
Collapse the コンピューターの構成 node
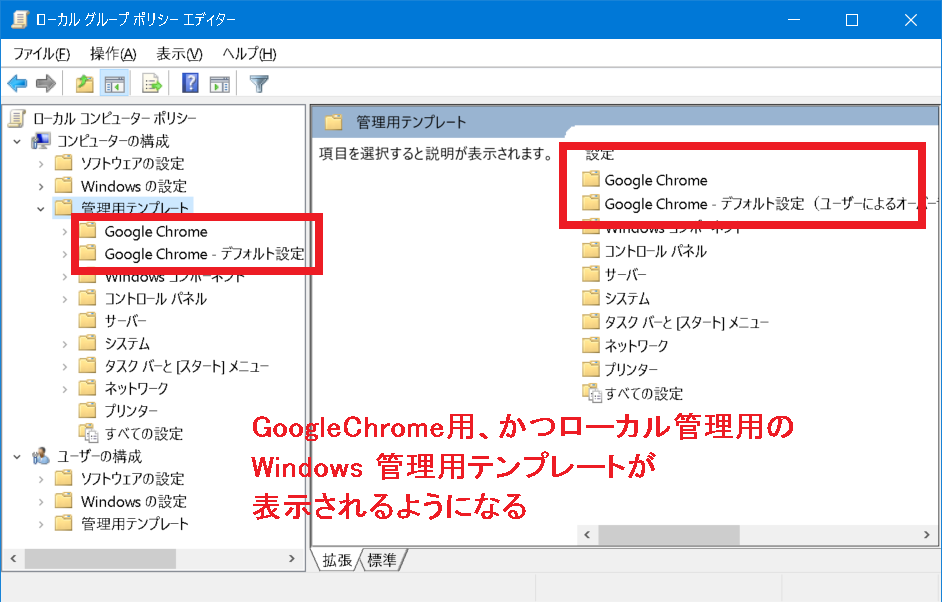17,142
